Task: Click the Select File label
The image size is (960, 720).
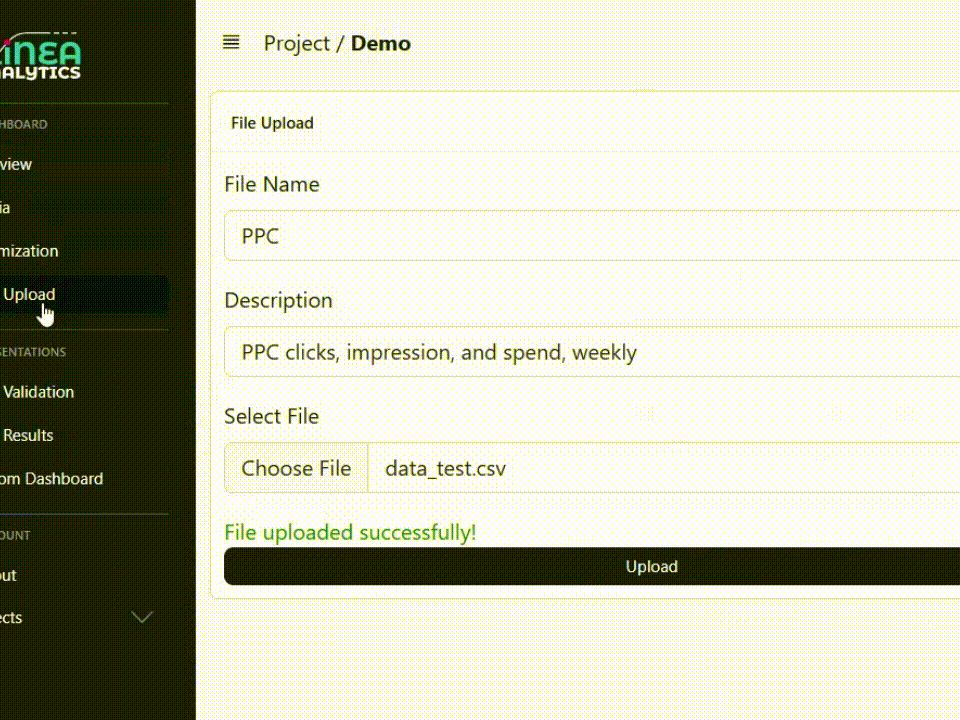Action: (271, 416)
